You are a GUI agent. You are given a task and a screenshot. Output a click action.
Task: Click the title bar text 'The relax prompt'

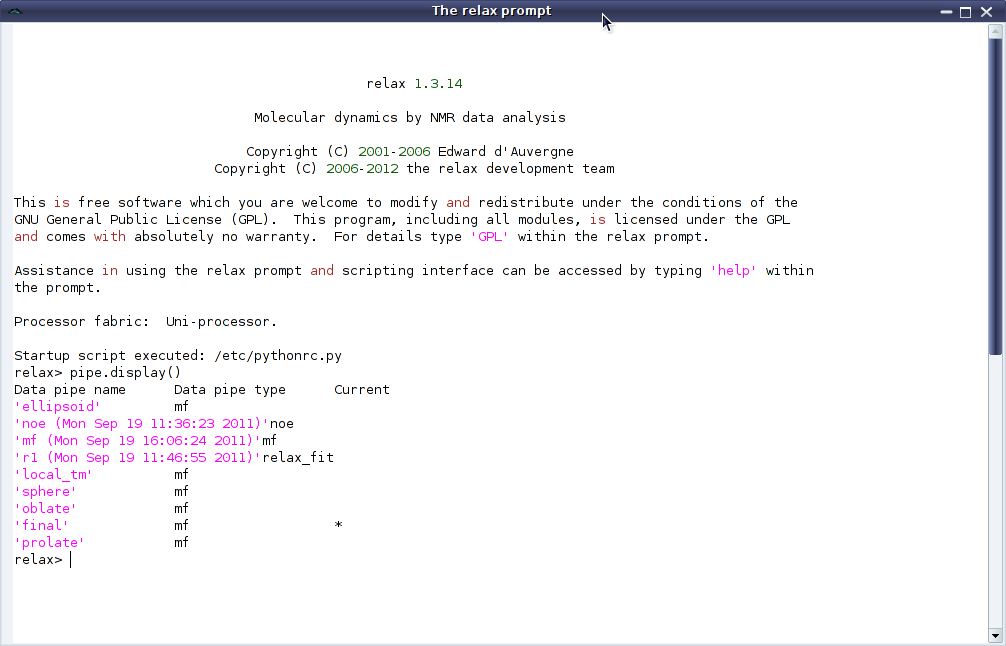tap(491, 11)
